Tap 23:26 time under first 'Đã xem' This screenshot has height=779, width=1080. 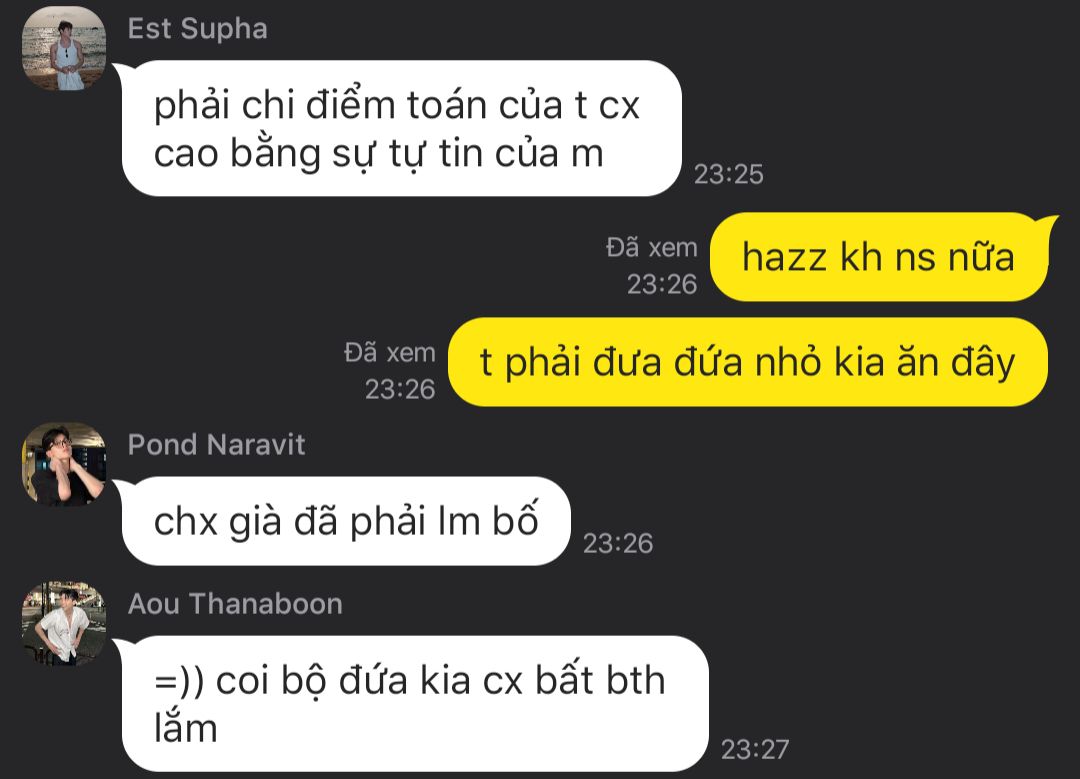662,284
